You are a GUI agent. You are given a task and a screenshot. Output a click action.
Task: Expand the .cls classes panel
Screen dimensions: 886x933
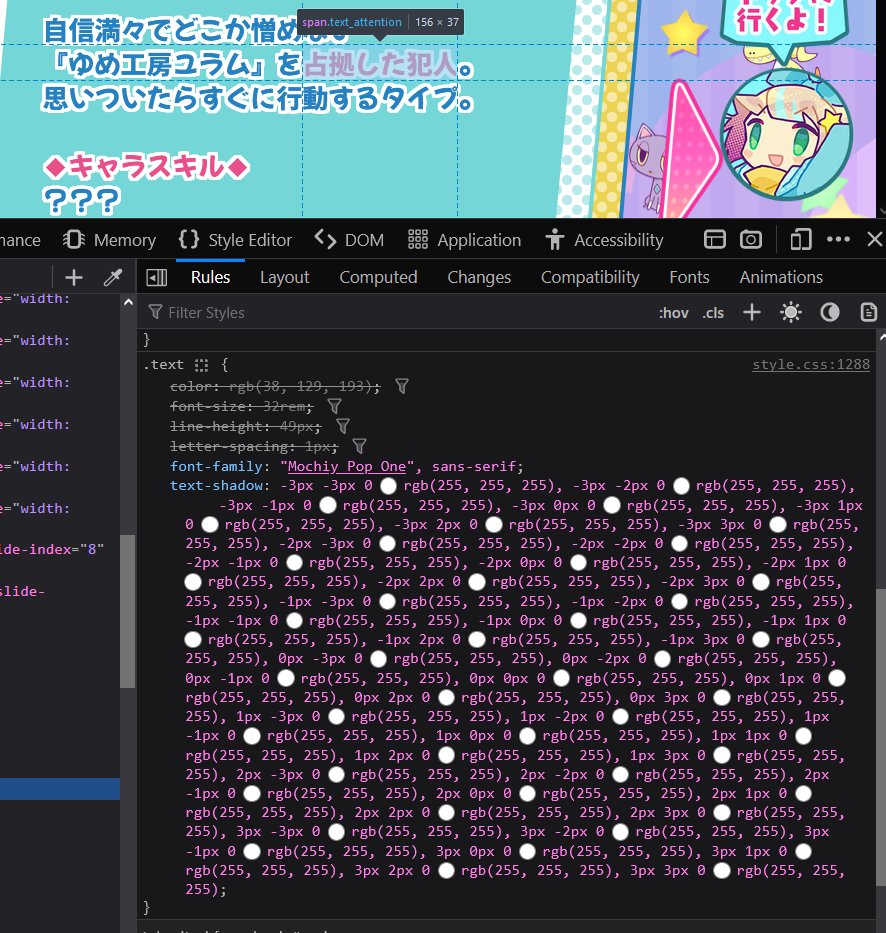click(713, 313)
